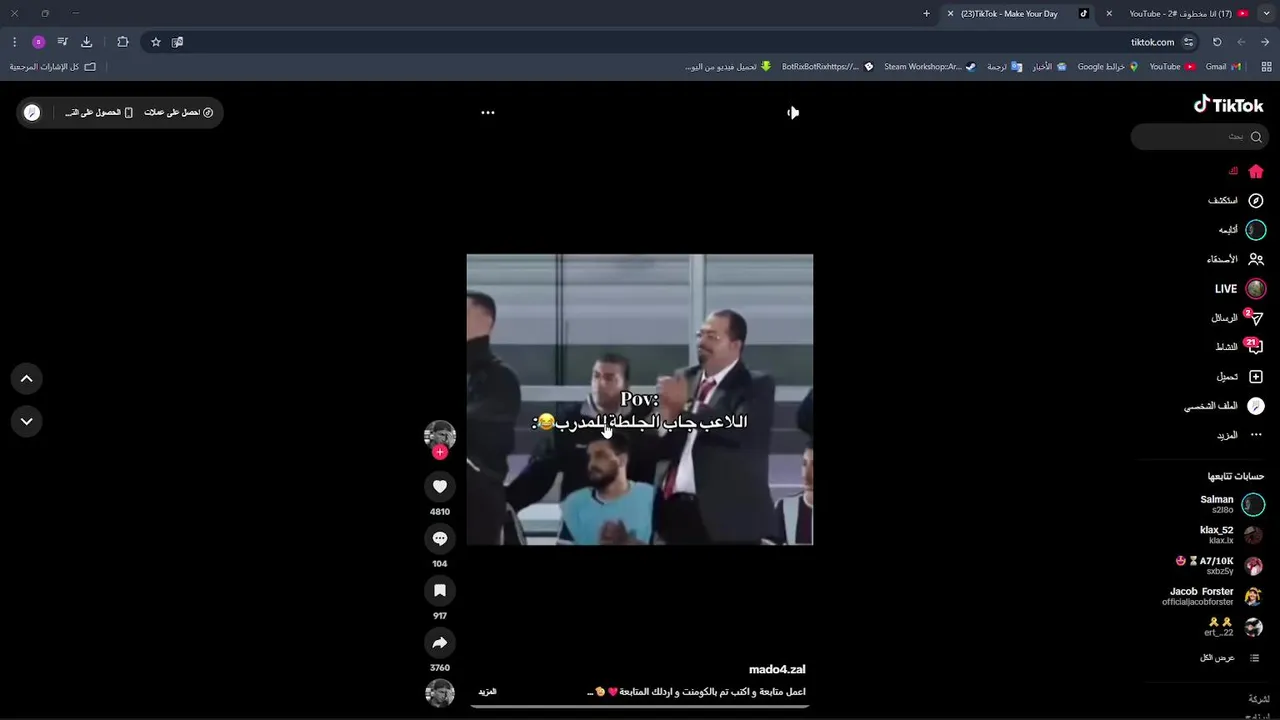Open the All Bookmarks folder
Viewport: 1280px width, 720px height.
(53, 67)
